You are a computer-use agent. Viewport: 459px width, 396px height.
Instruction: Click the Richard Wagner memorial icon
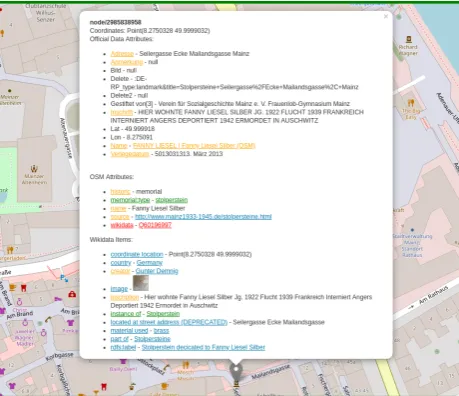(409, 39)
